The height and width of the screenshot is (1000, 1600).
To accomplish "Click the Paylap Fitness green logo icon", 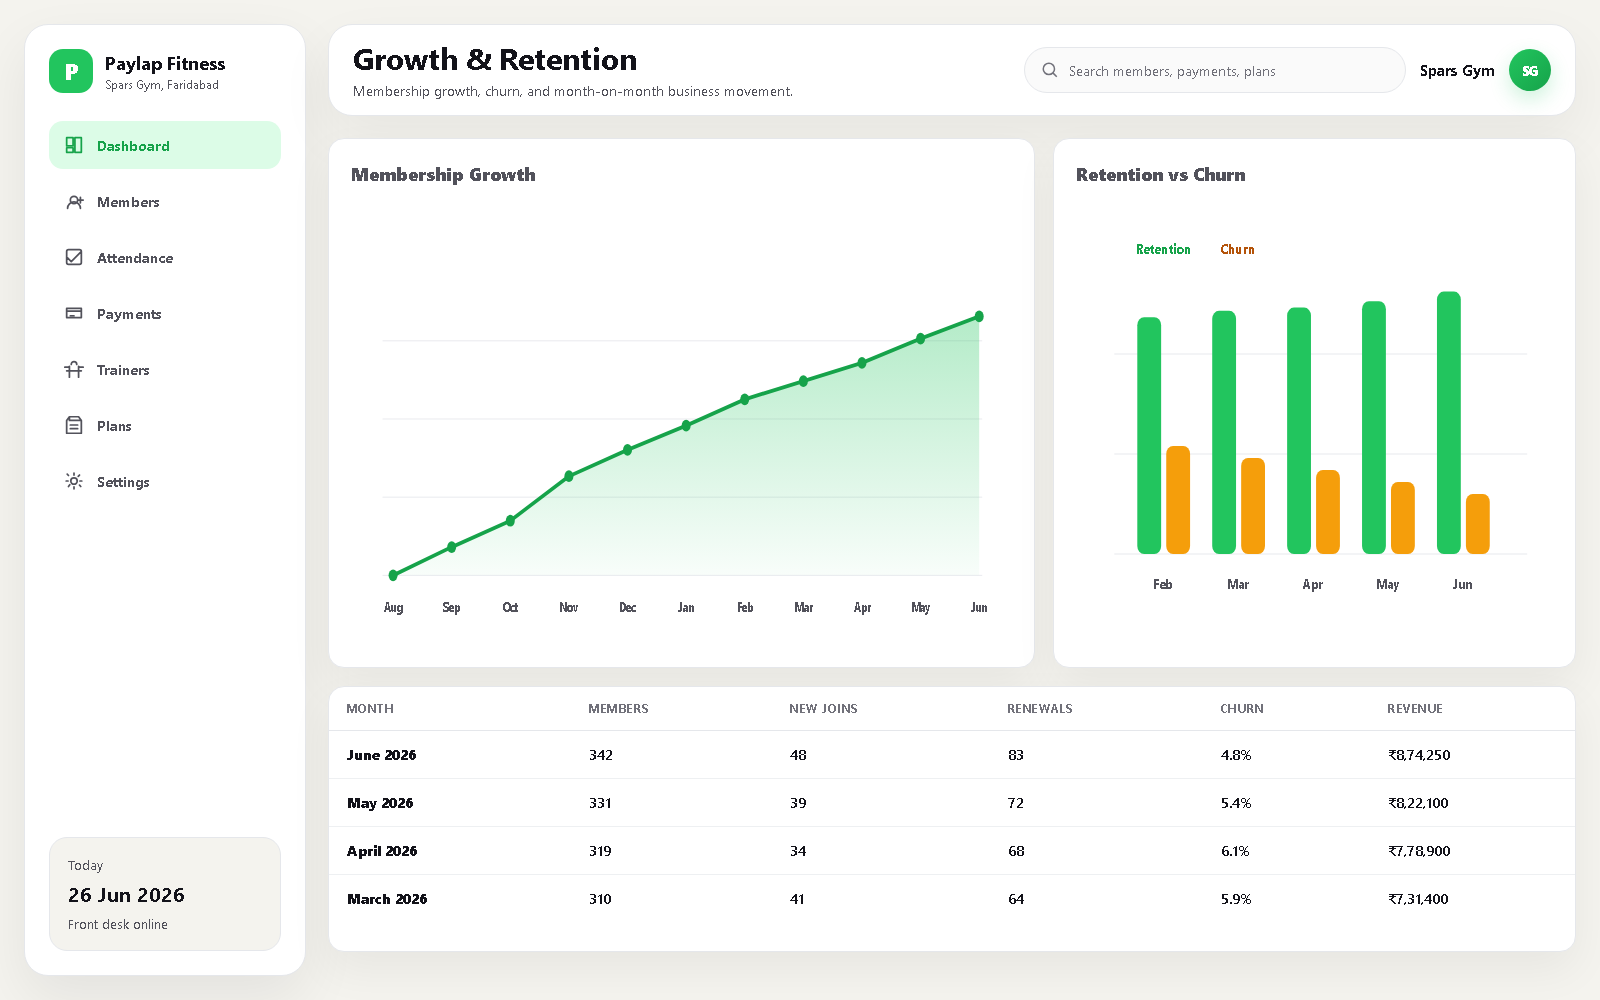I will click(x=71, y=71).
